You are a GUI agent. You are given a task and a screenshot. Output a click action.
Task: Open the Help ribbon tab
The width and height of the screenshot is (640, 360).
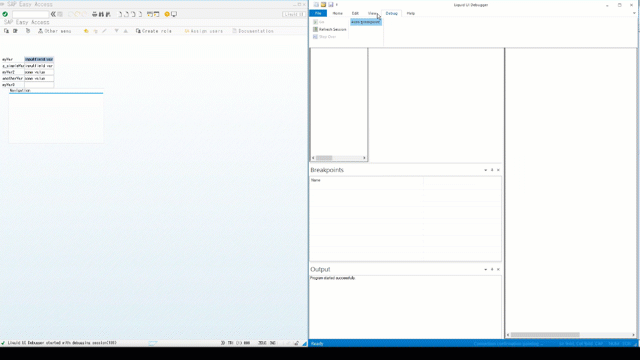[411, 13]
